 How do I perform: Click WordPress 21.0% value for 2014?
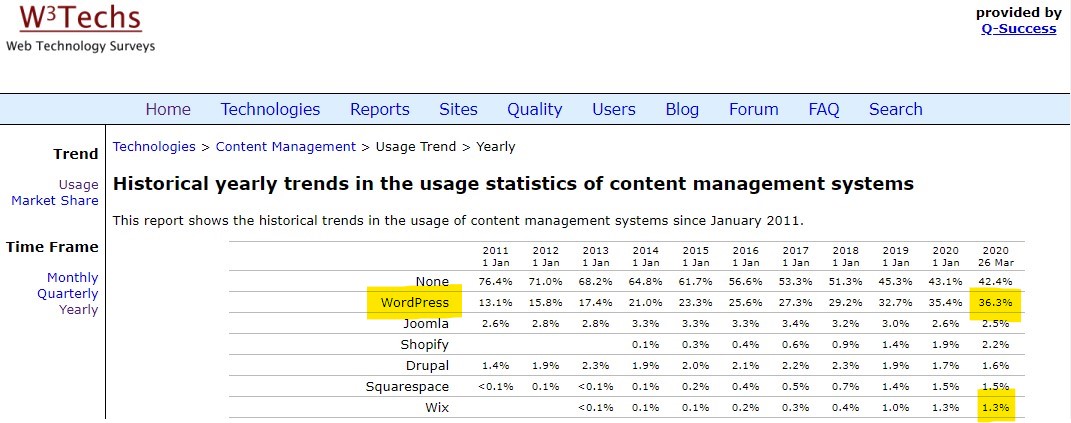tap(645, 303)
